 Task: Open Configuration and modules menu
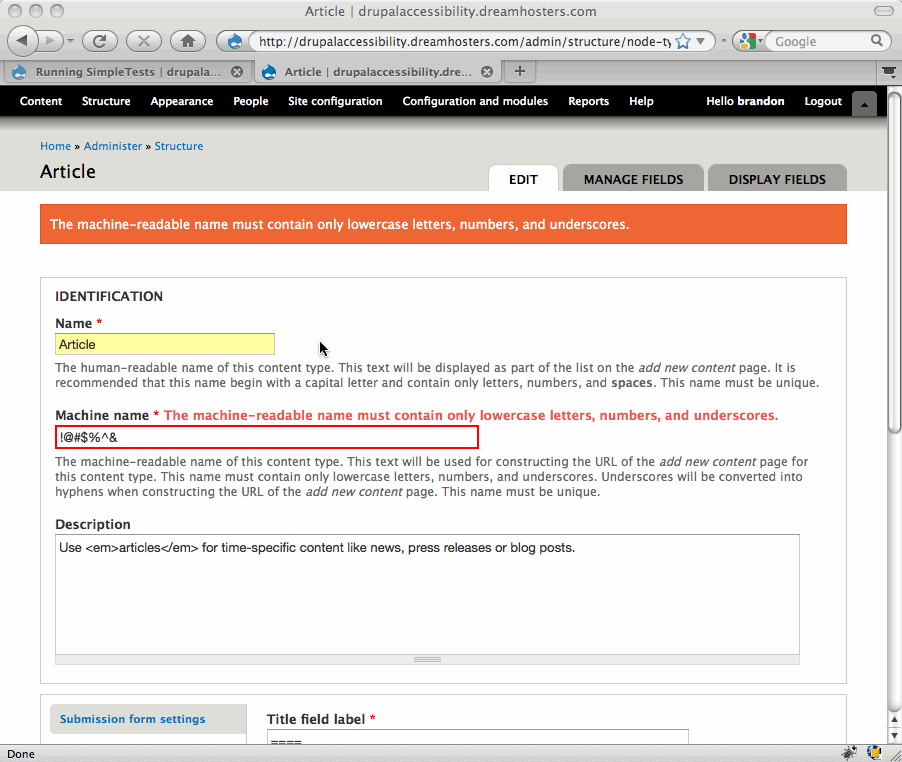(x=475, y=101)
